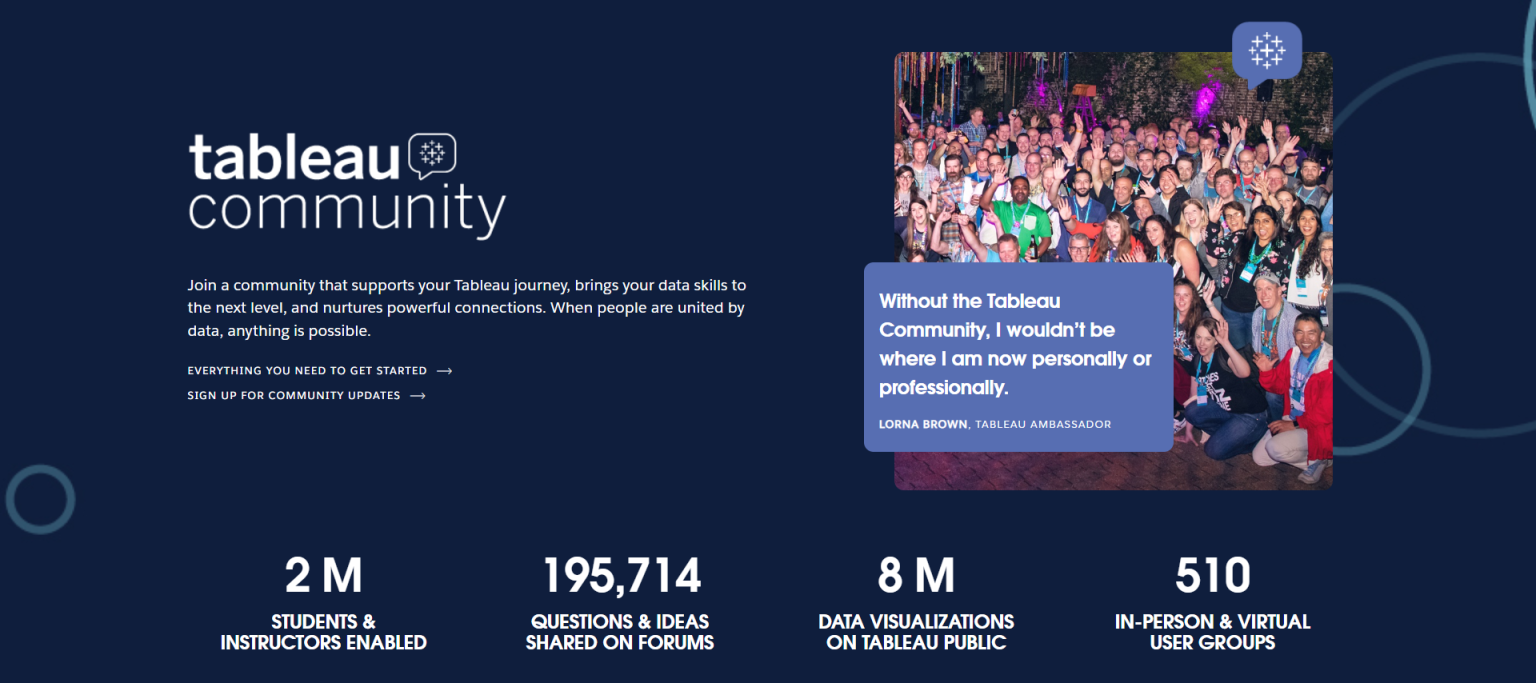
Task: Click the speech bubble icon beside the tableau logo
Action: (x=432, y=155)
